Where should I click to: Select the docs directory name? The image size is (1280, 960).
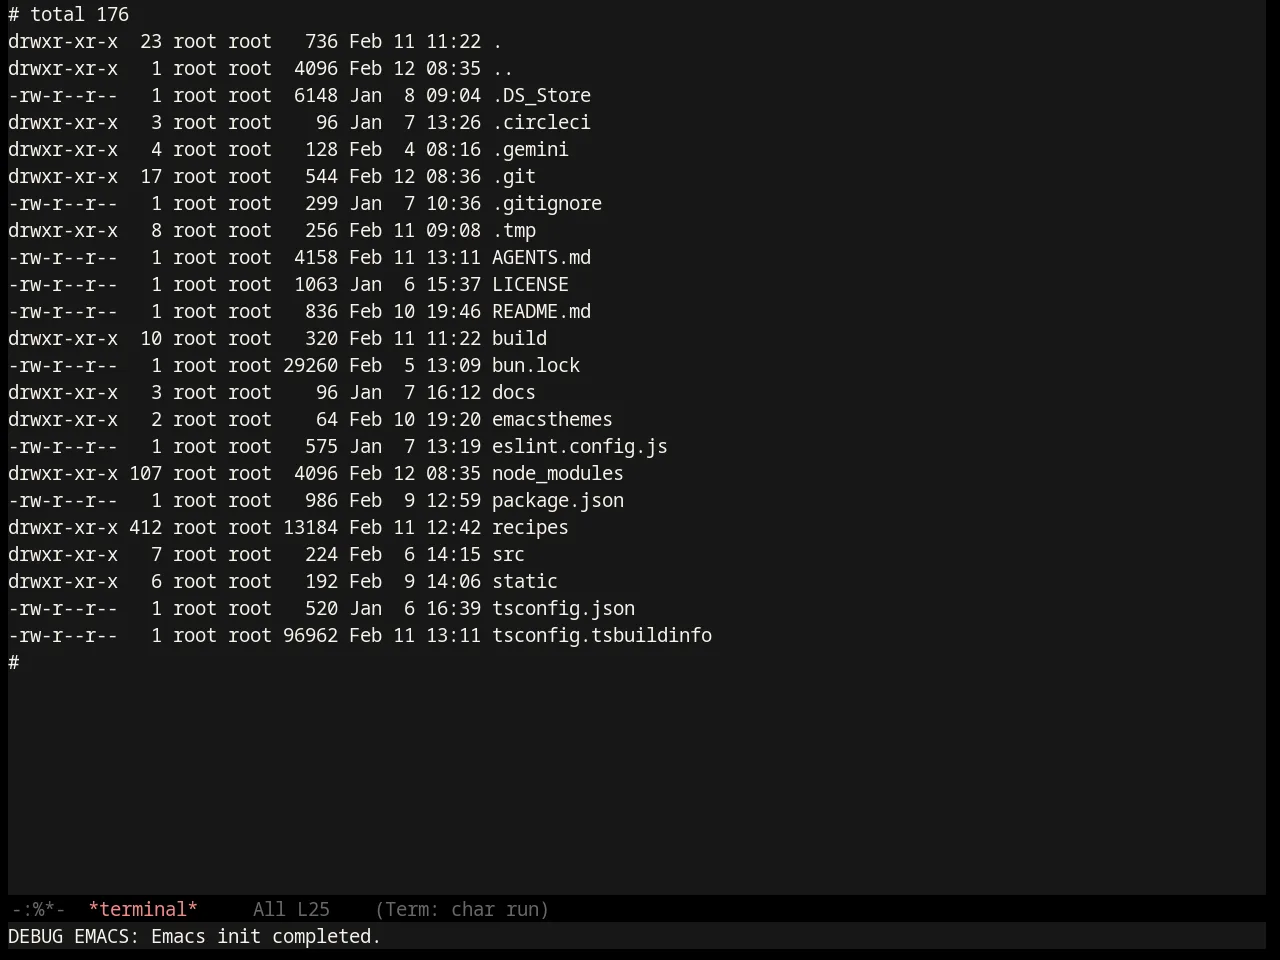(514, 392)
